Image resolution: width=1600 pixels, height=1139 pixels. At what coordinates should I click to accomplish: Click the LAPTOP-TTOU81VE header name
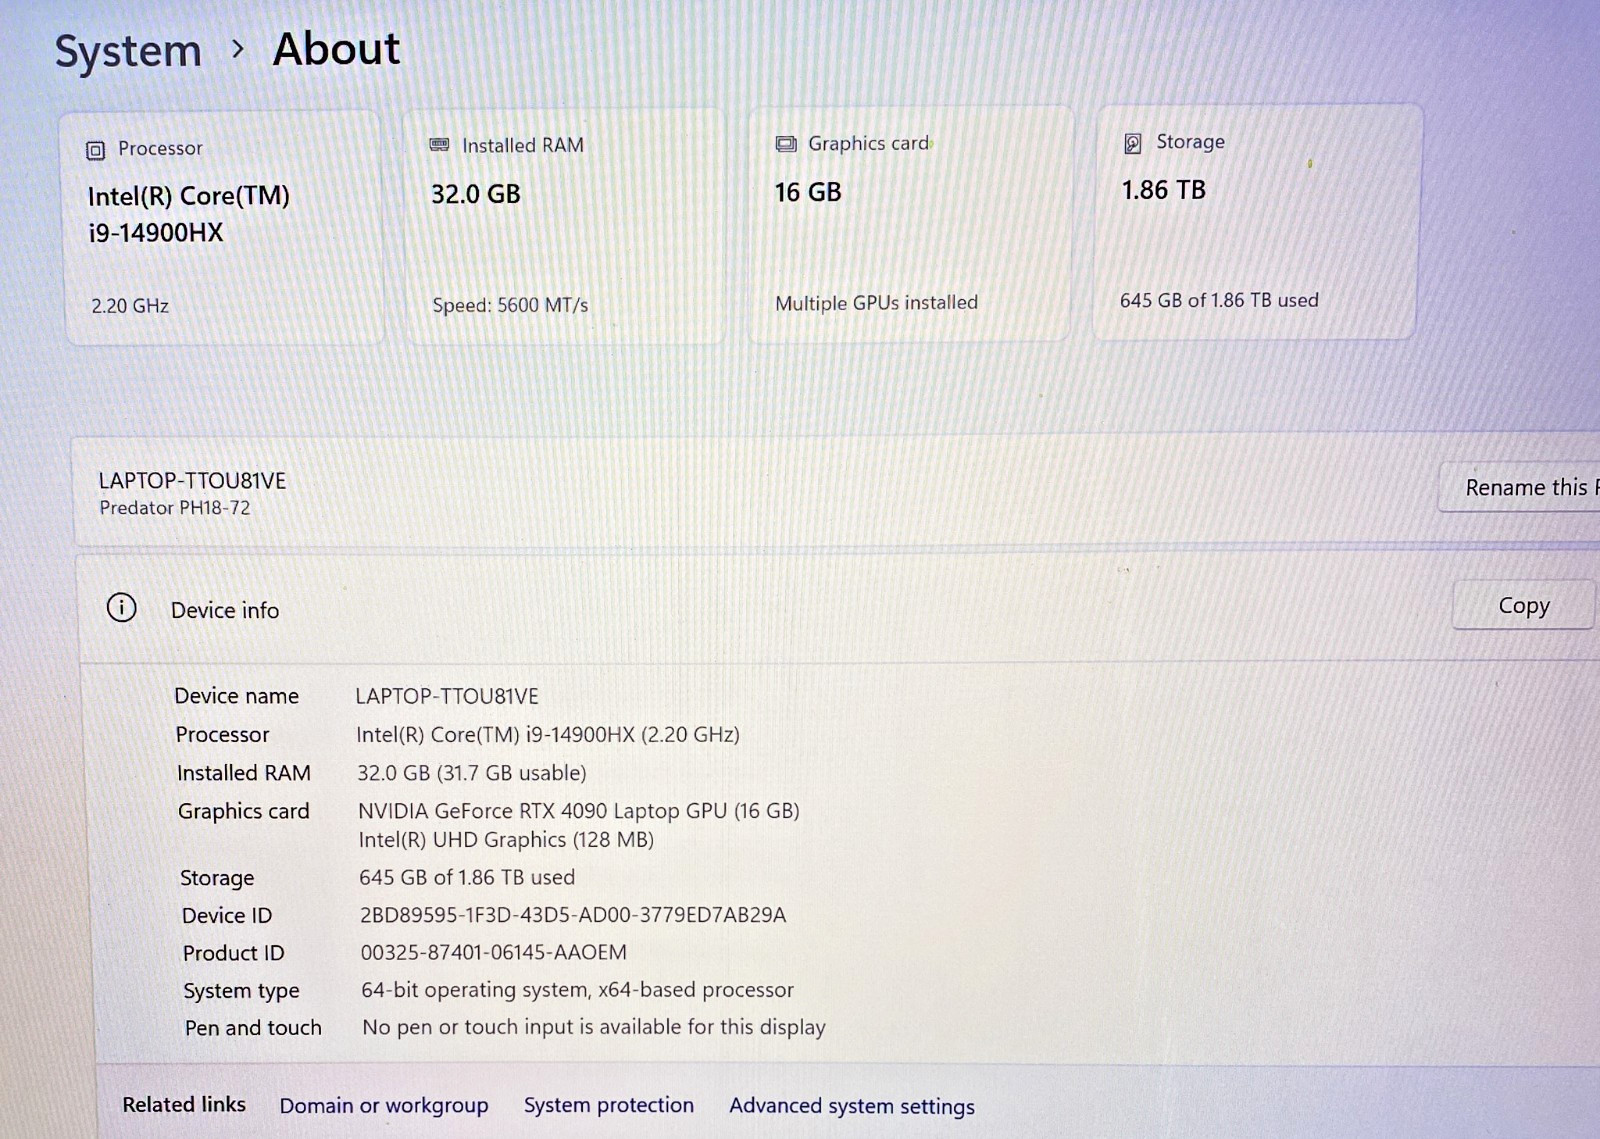(192, 481)
